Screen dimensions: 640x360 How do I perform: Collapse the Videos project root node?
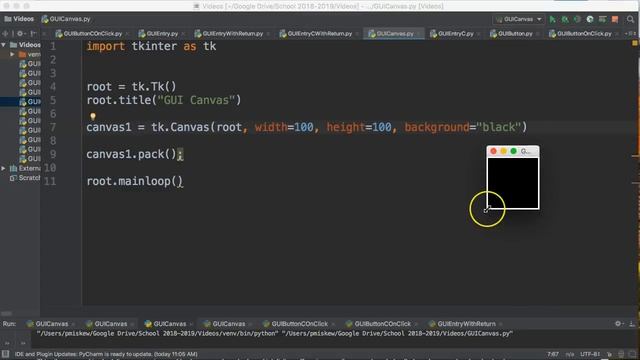[x=4, y=44]
